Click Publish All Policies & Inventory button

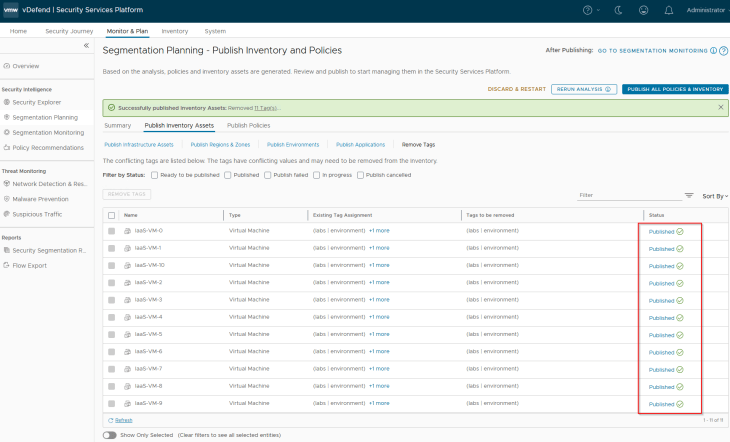tap(674, 89)
